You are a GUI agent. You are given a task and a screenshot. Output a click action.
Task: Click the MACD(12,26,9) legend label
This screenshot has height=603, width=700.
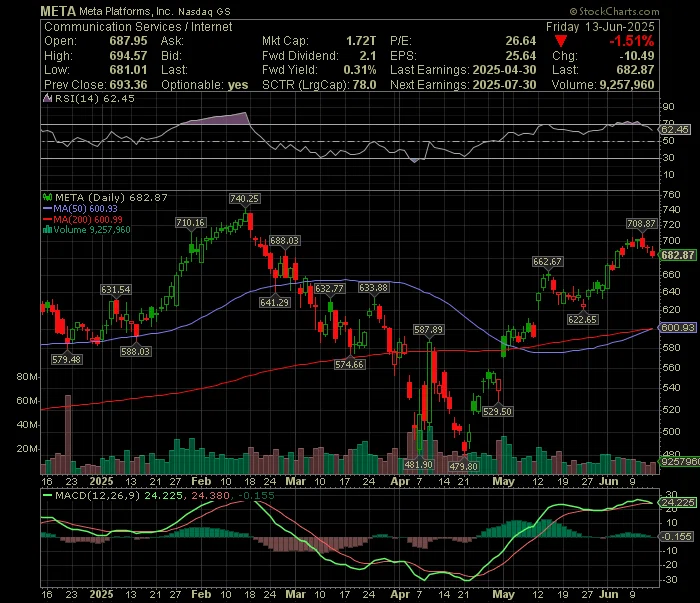(x=97, y=495)
